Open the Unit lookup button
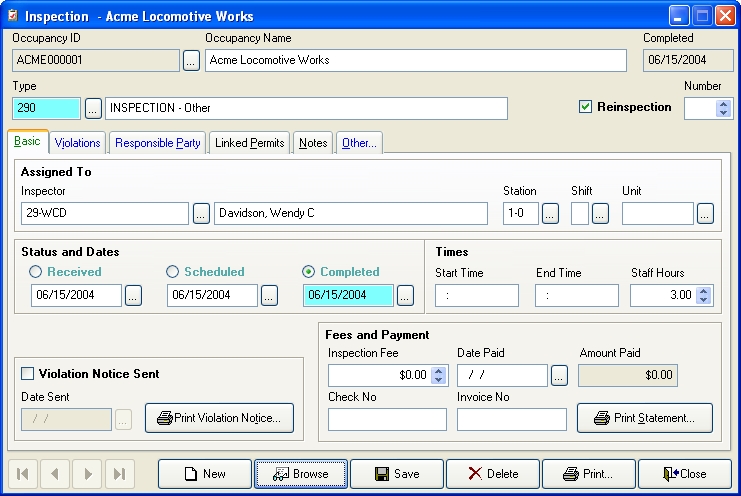 click(705, 214)
